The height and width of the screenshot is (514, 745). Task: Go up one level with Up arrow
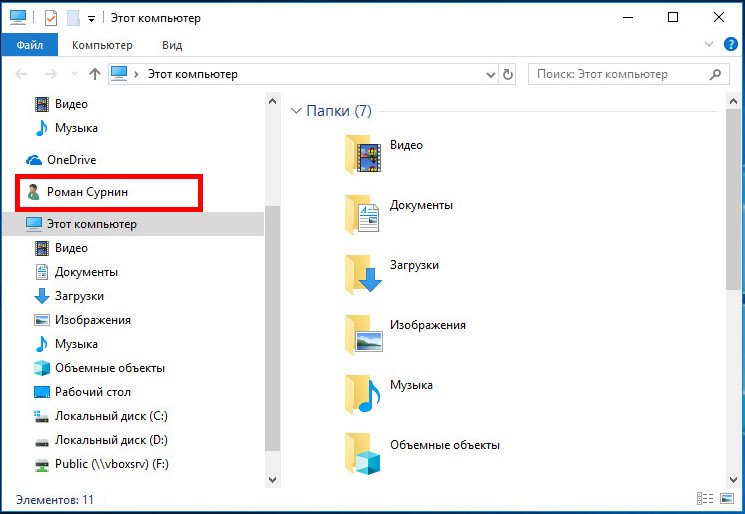[95, 74]
